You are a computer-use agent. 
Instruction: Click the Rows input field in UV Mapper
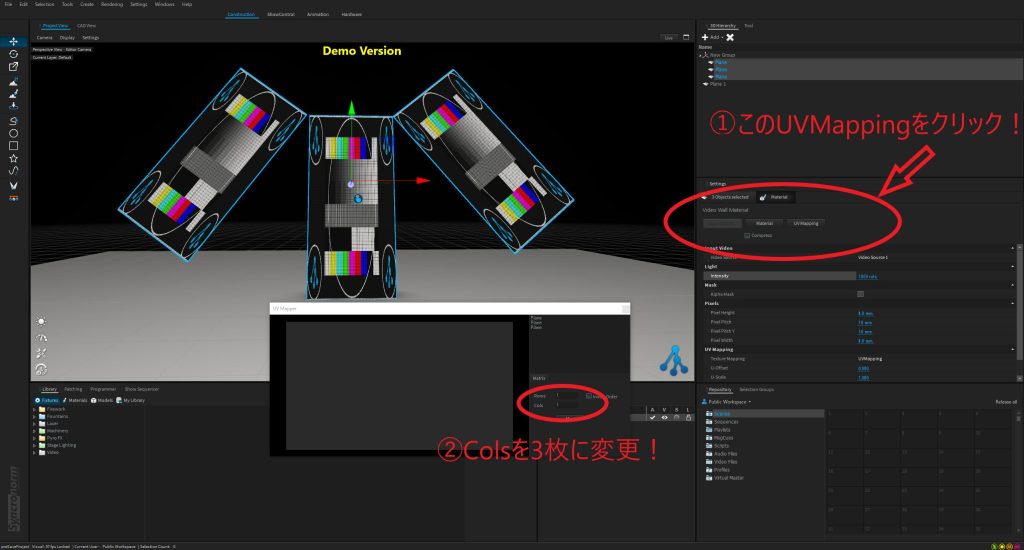pyautogui.click(x=566, y=395)
